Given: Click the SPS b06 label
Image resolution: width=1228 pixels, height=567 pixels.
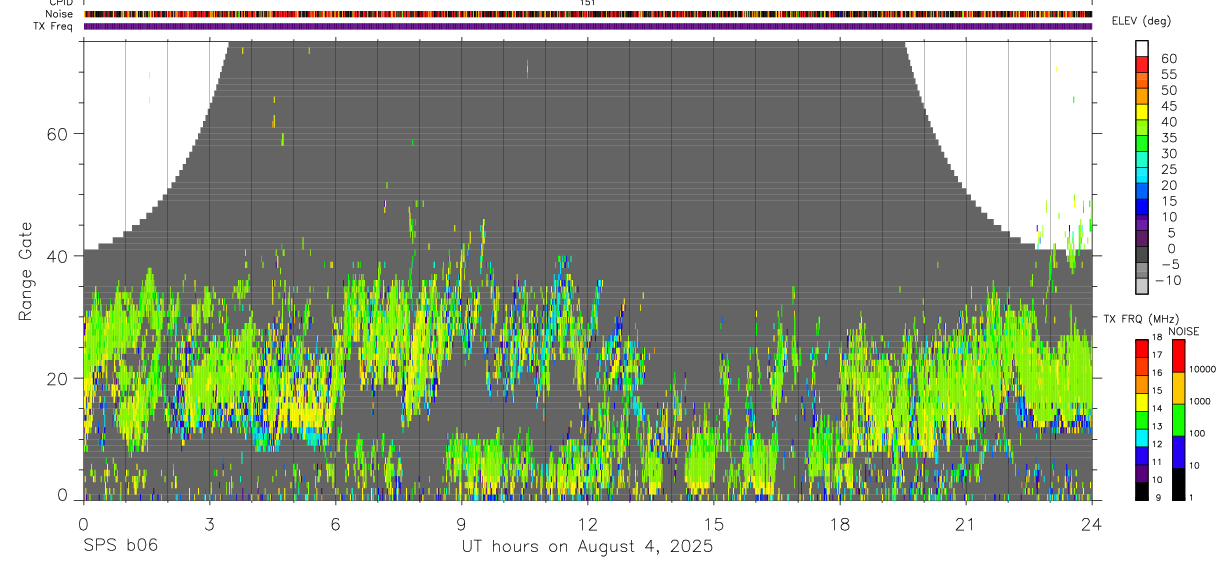Looking at the screenshot, I should click(120, 546).
